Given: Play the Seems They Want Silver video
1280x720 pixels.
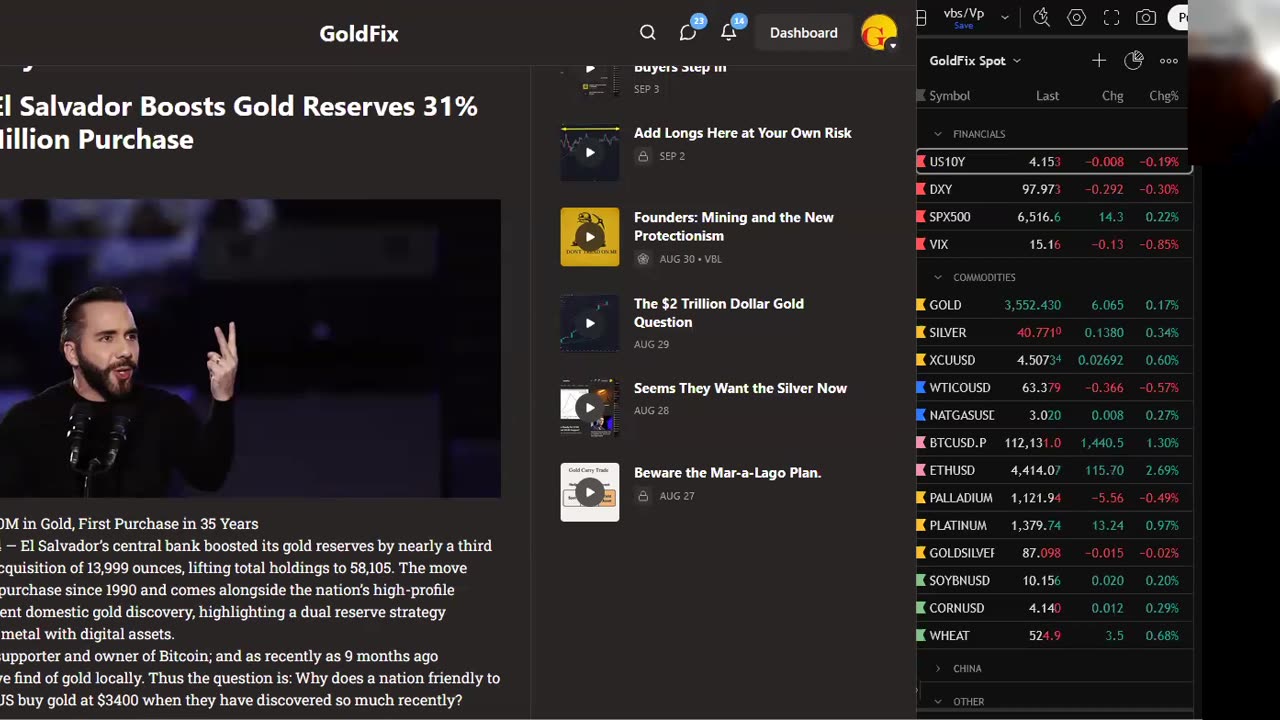Looking at the screenshot, I should point(590,408).
